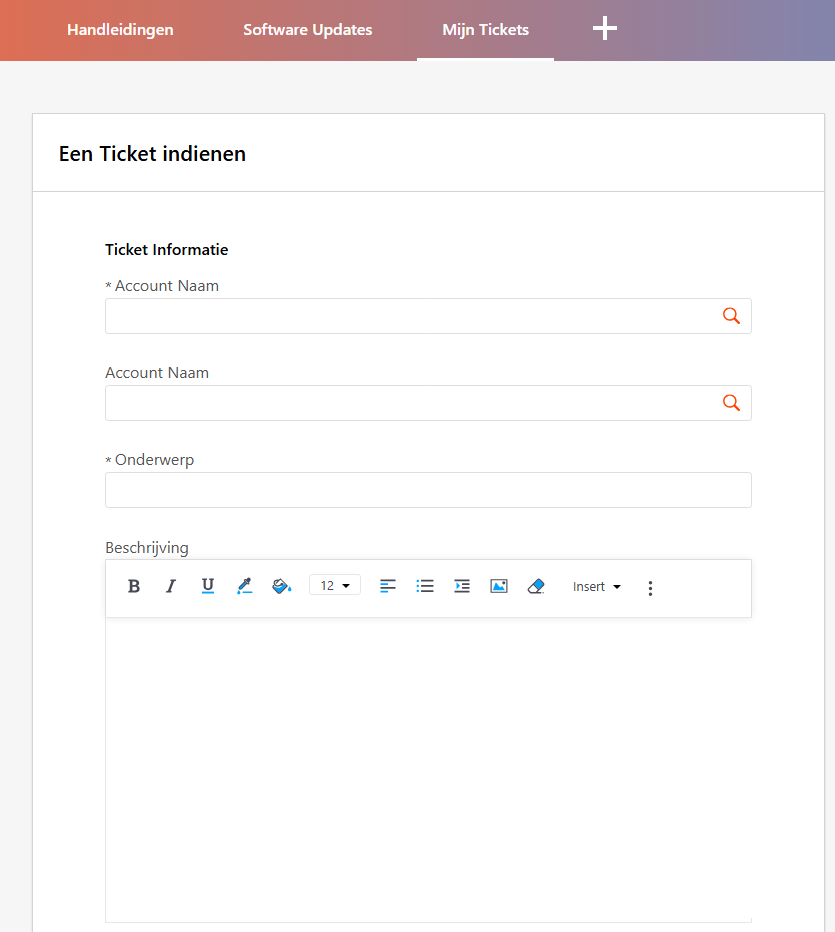Focus the Onderwerp input field
The image size is (835, 932).
click(x=428, y=490)
